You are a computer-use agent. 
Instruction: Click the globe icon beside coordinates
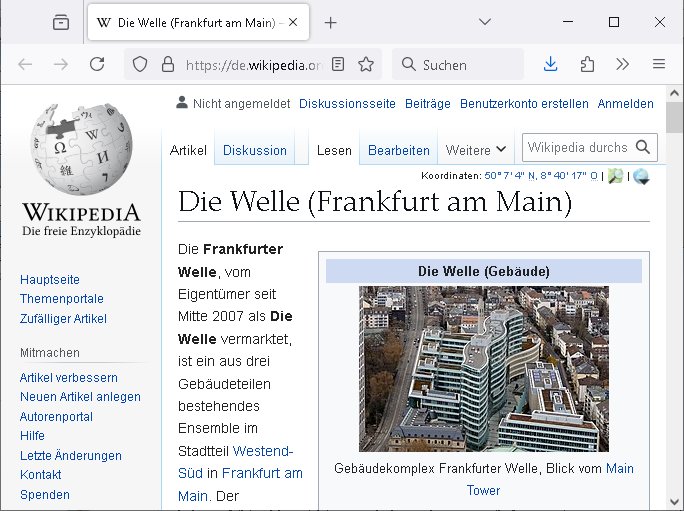point(641,176)
